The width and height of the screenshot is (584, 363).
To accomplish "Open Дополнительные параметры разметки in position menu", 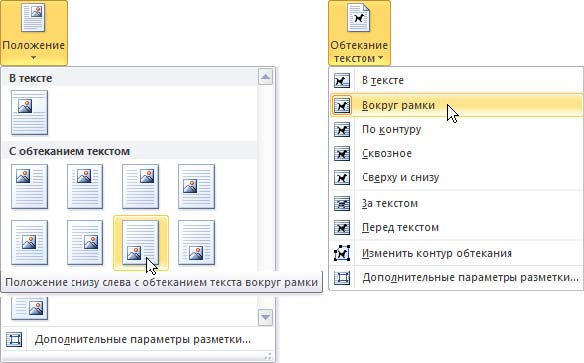I will point(139,340).
